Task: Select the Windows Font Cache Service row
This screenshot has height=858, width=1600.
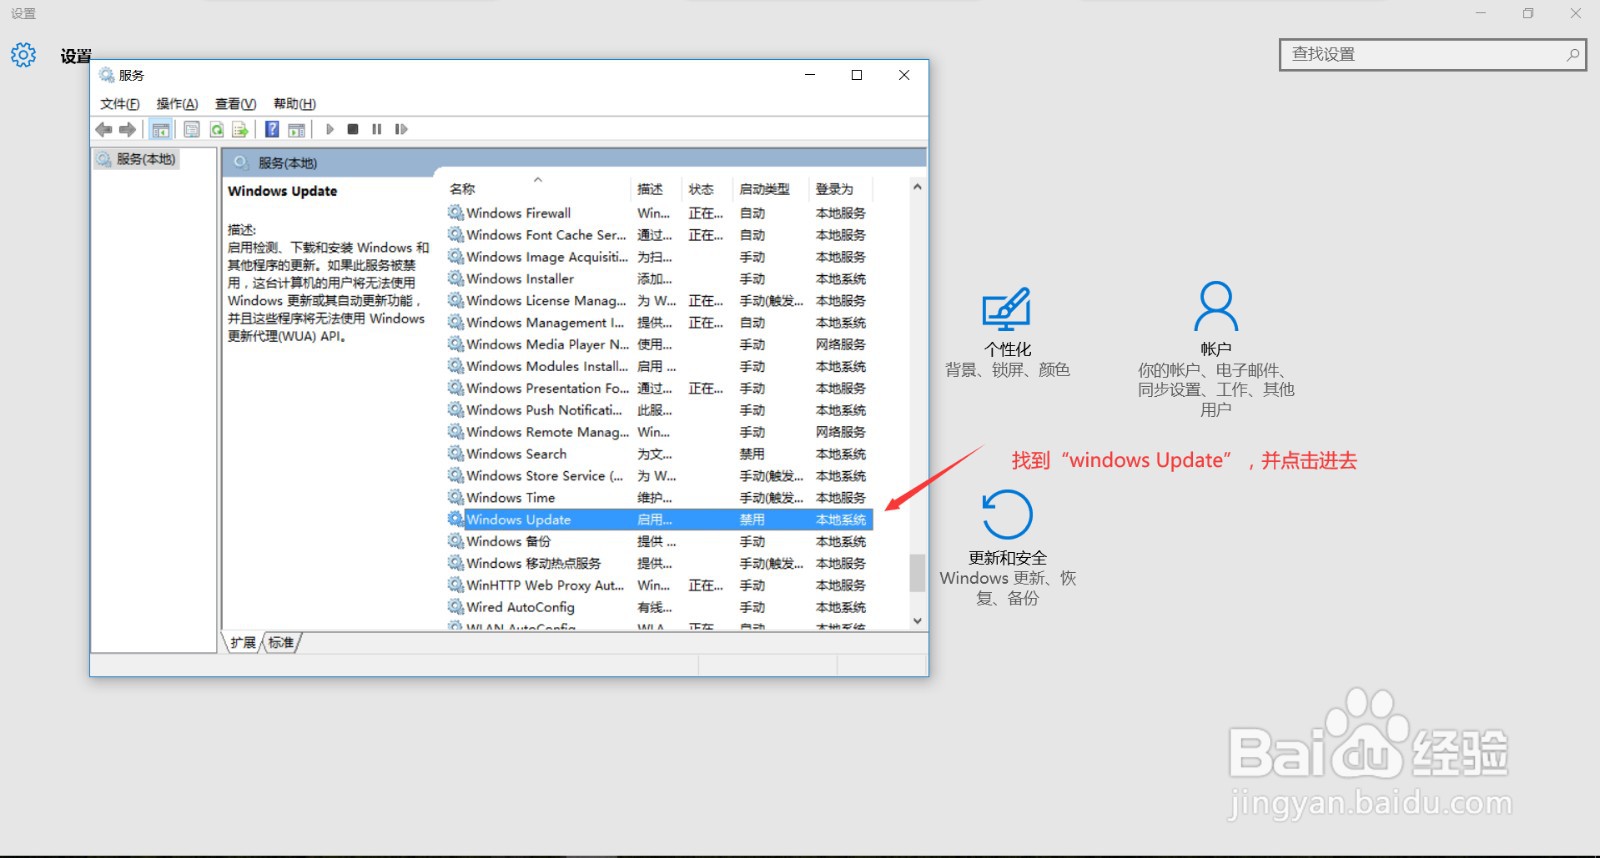Action: [659, 235]
